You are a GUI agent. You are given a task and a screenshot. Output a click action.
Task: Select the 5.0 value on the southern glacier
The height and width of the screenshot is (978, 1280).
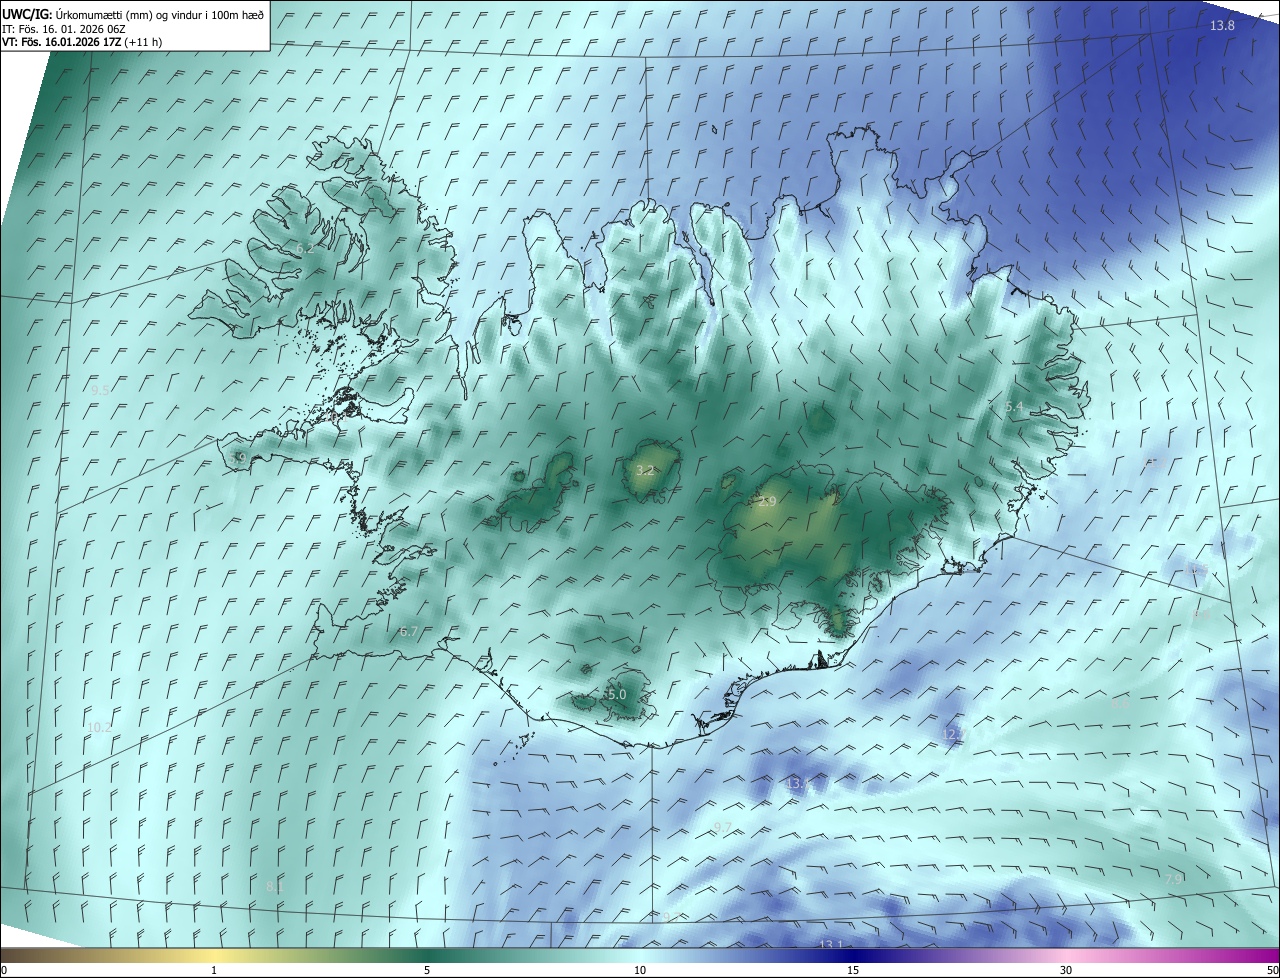[x=617, y=694]
